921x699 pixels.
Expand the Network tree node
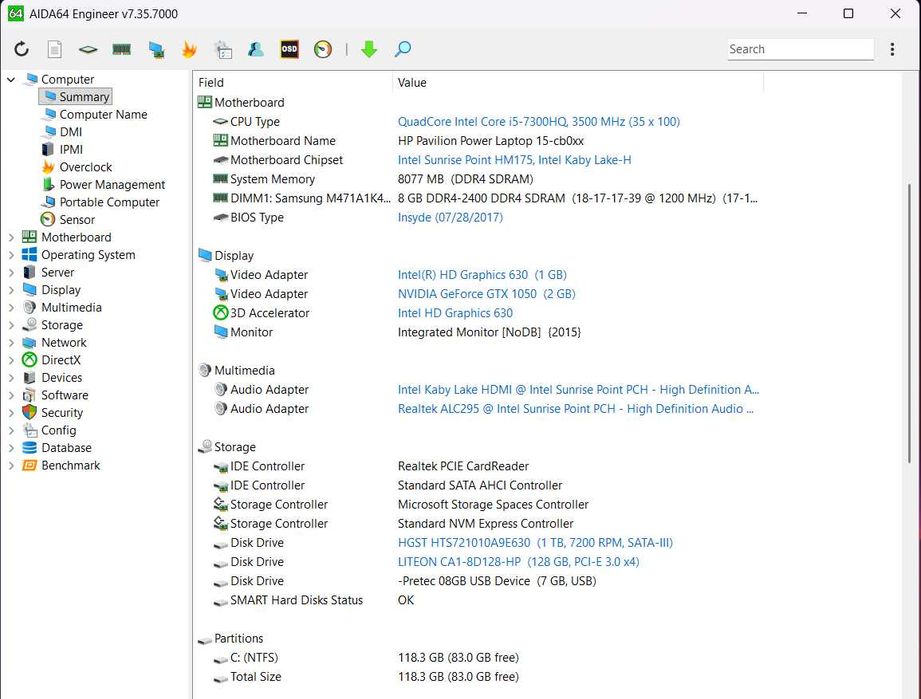click(11, 342)
